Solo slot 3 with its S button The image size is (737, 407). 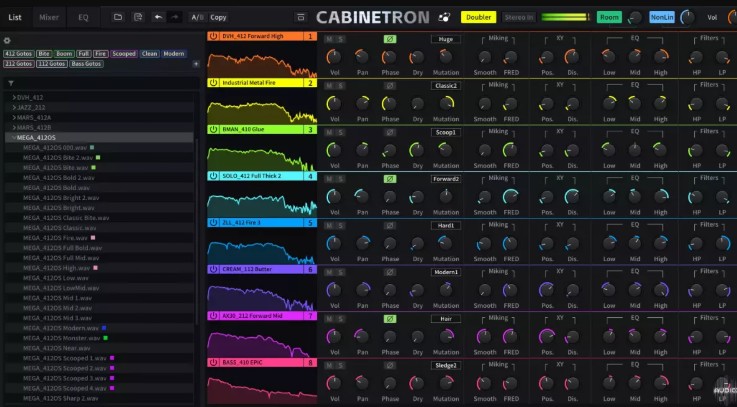[x=340, y=133]
